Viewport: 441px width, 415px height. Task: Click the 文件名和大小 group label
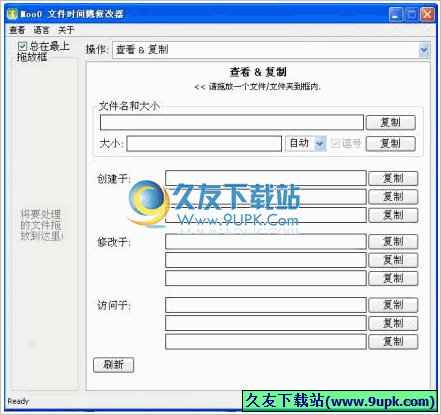point(129,106)
